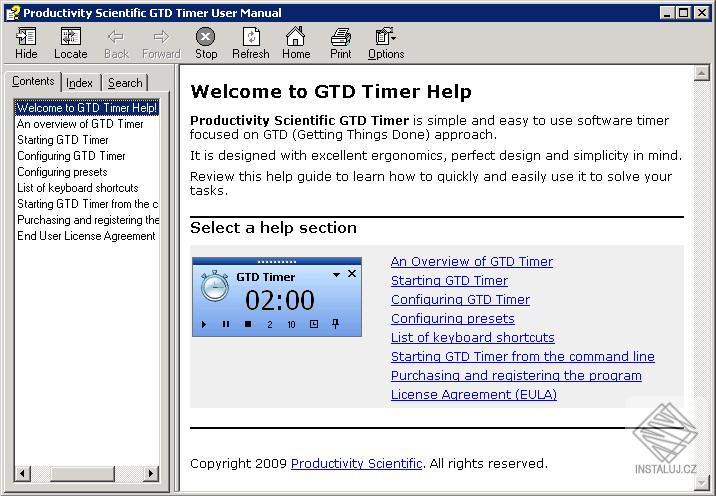
Task: Click the X icon in timer image
Action: [x=352, y=274]
